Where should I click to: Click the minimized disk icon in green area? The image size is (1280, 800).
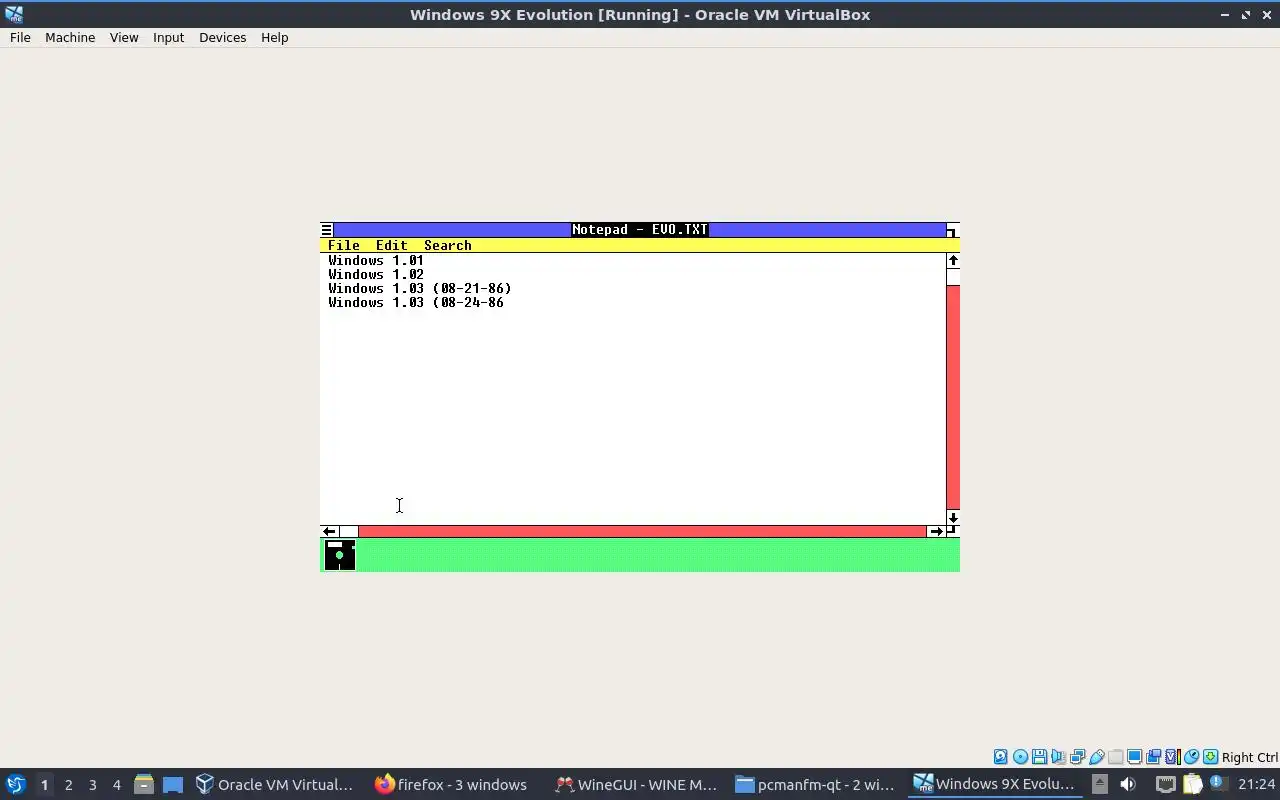[339, 555]
